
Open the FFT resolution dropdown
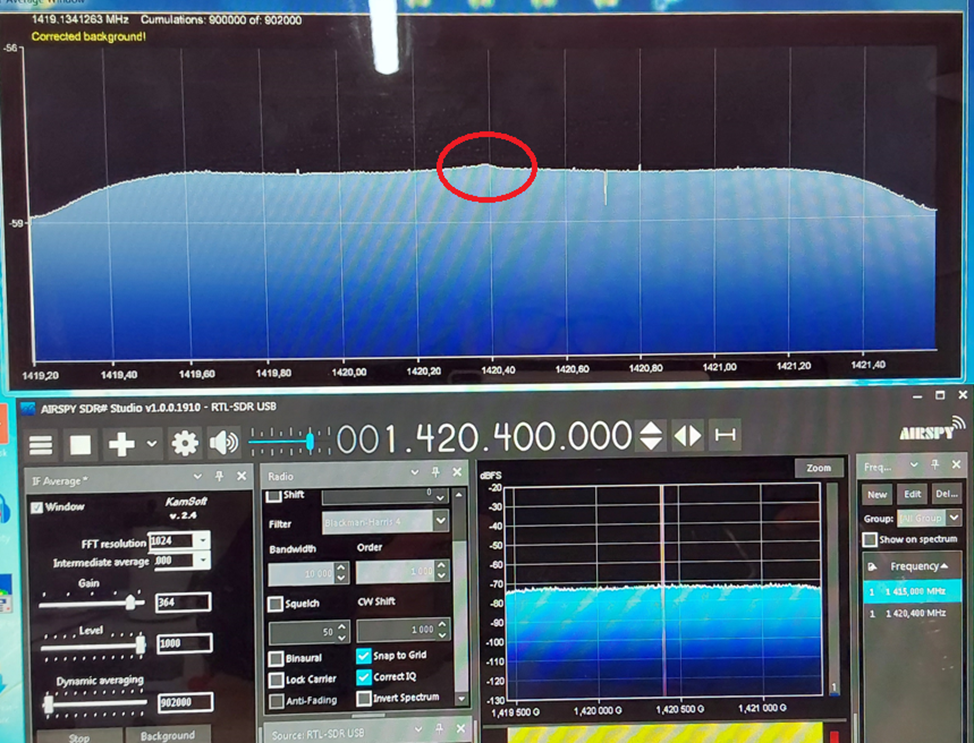[203, 540]
